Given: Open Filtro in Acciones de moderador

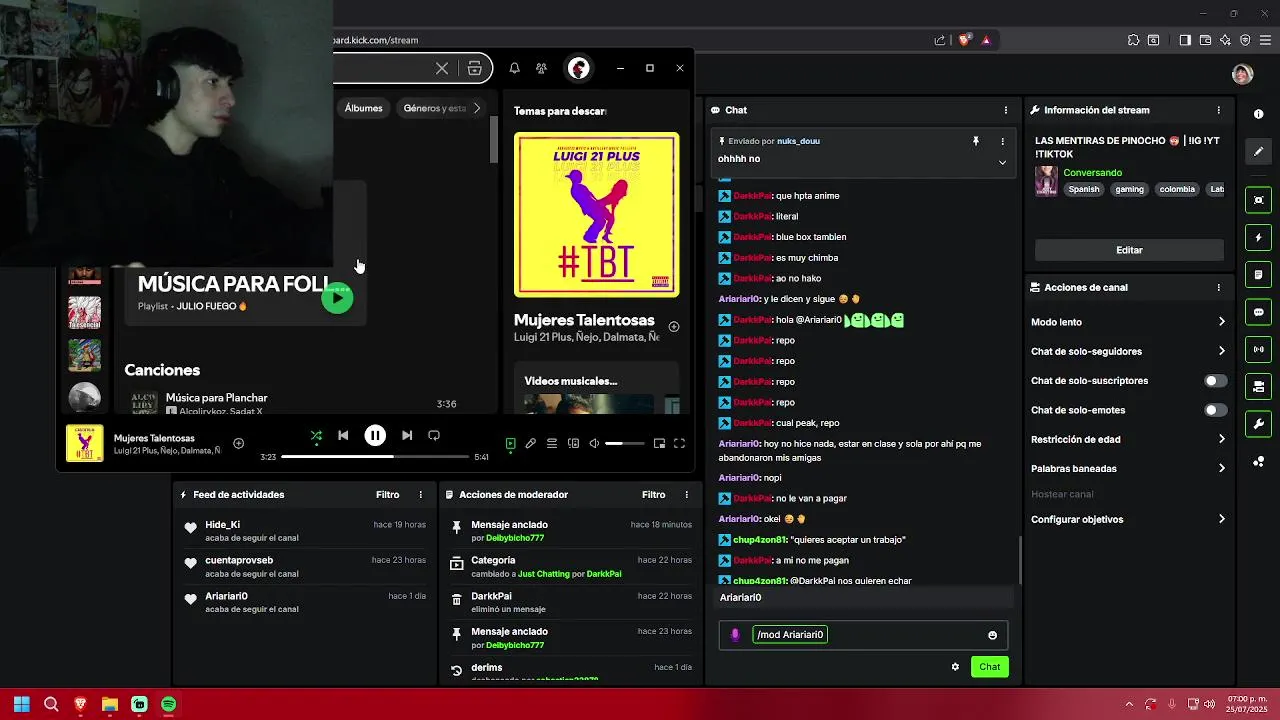Looking at the screenshot, I should pos(653,495).
